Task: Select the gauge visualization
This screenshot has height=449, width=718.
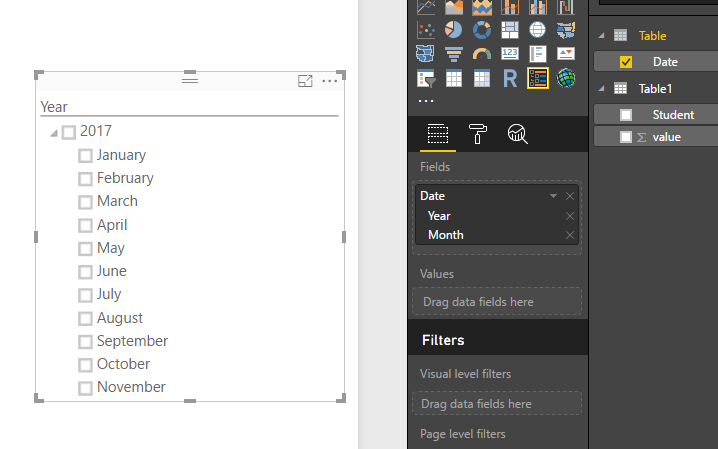Action: tap(482, 54)
